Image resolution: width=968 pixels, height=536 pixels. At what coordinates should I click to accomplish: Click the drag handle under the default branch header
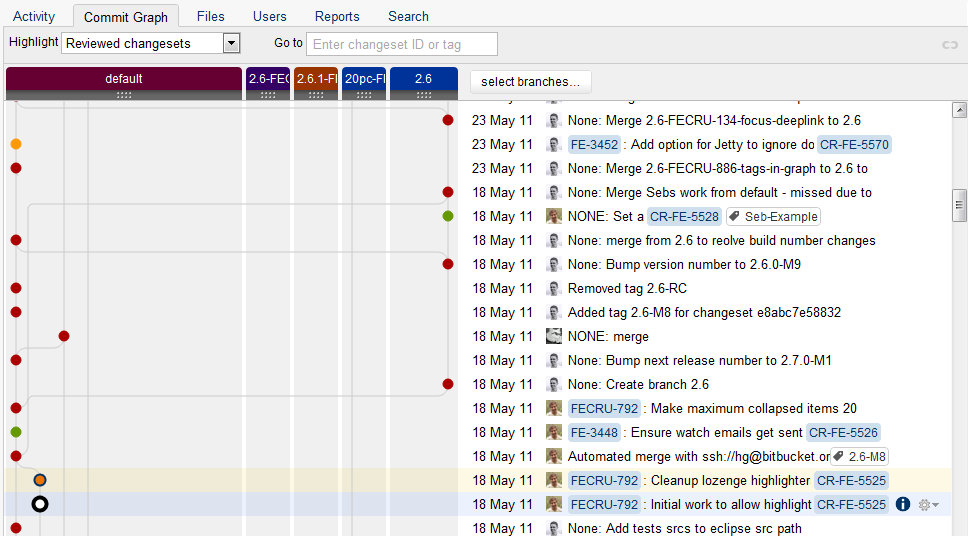[x=124, y=95]
